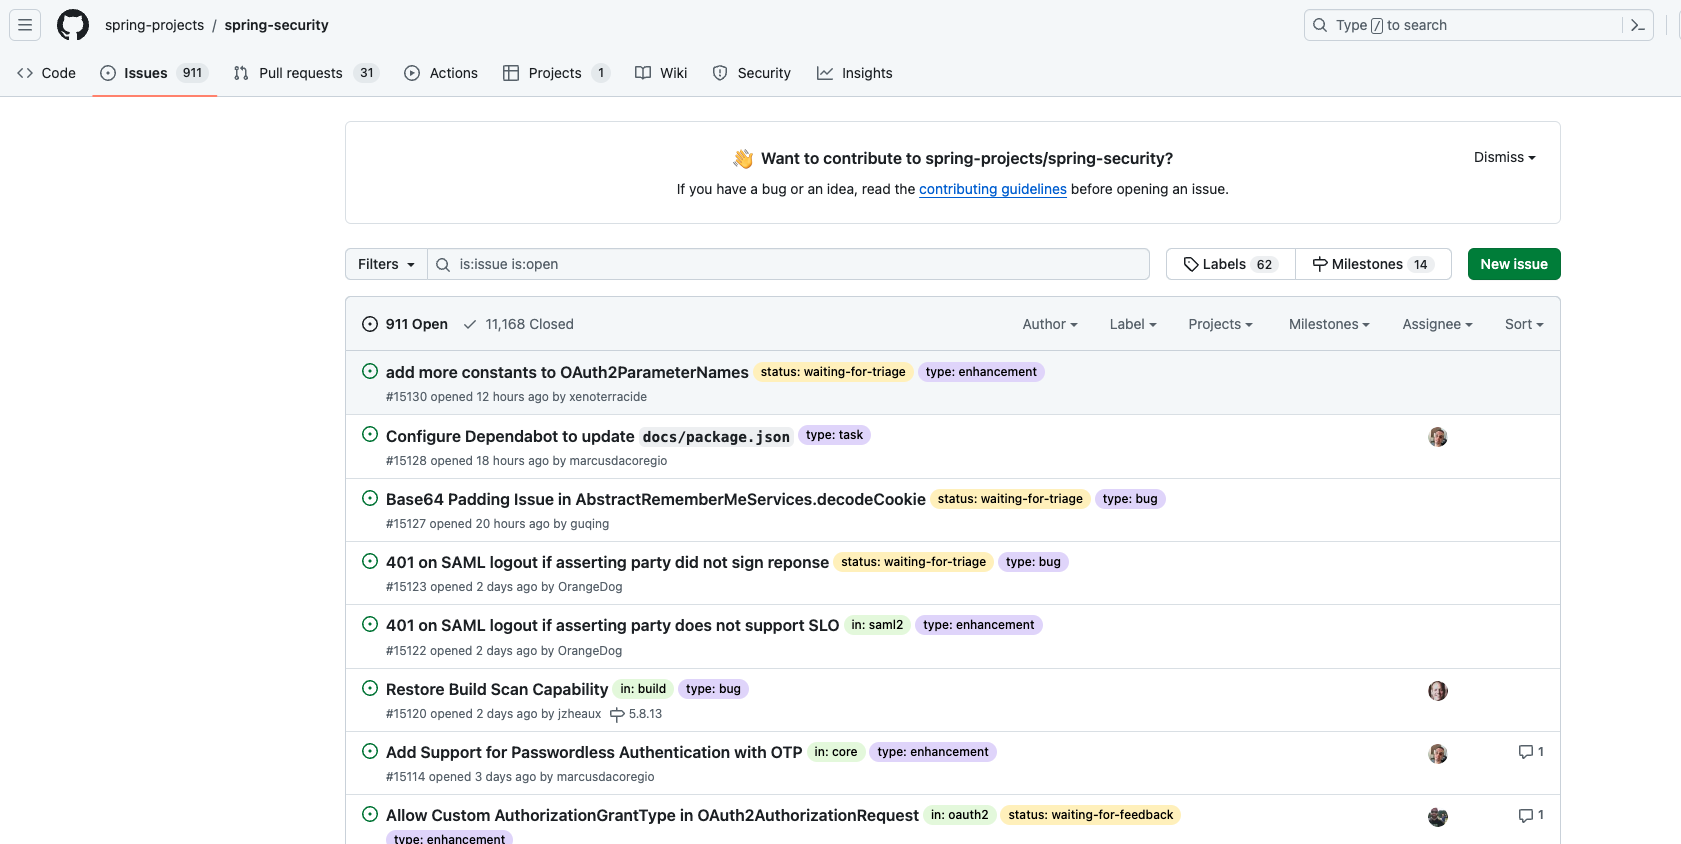Open assignee avatar on Restore Build Scan issue
This screenshot has width=1681, height=844.
(x=1438, y=691)
